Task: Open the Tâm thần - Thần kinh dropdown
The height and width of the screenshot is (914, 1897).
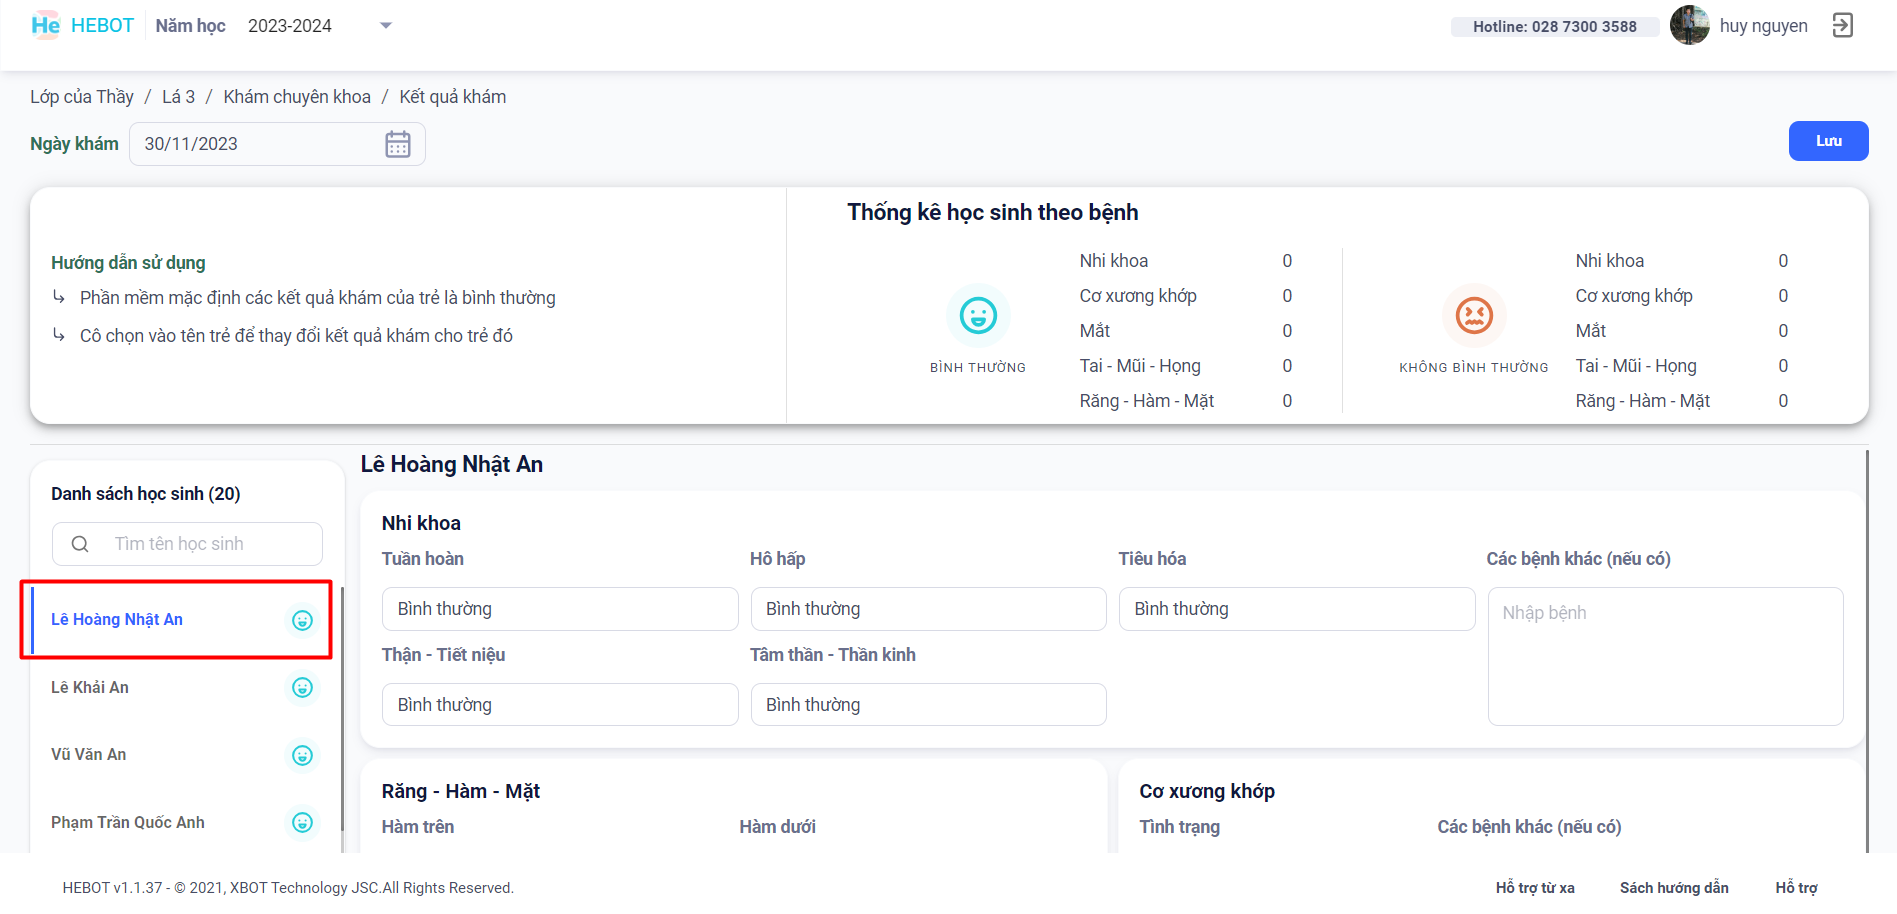Action: pos(927,705)
